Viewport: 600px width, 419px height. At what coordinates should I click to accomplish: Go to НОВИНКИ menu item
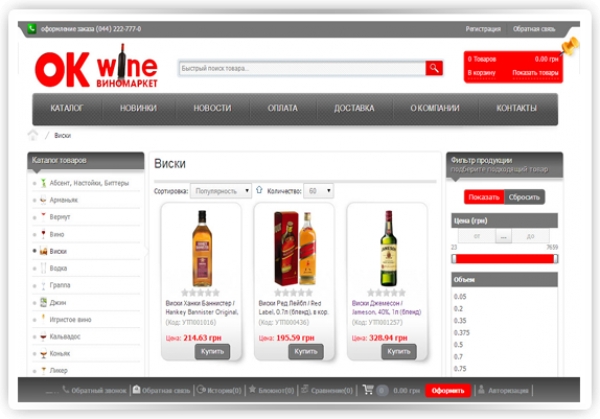click(x=138, y=108)
